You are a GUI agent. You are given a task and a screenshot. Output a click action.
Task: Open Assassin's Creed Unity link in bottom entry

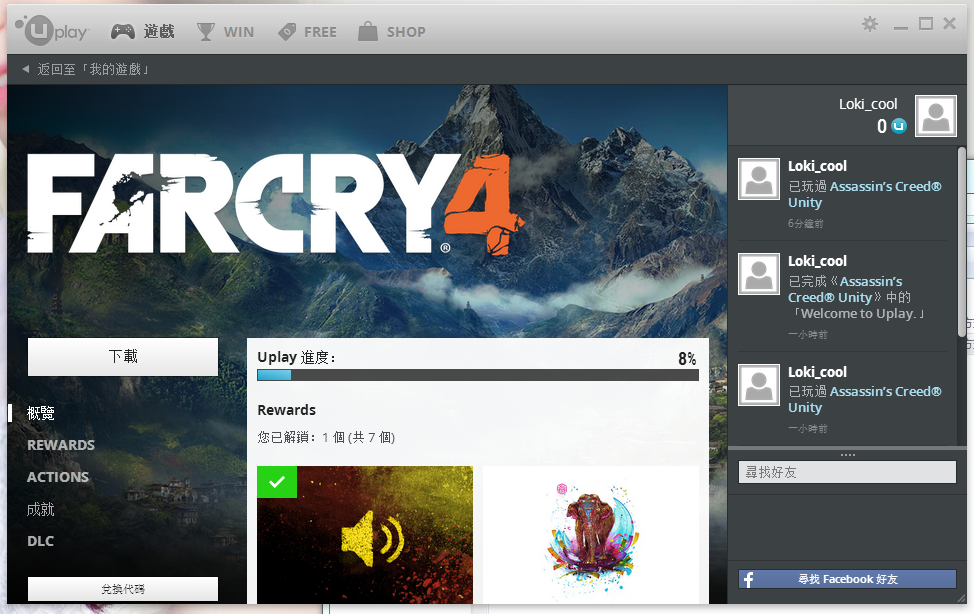pos(865,400)
